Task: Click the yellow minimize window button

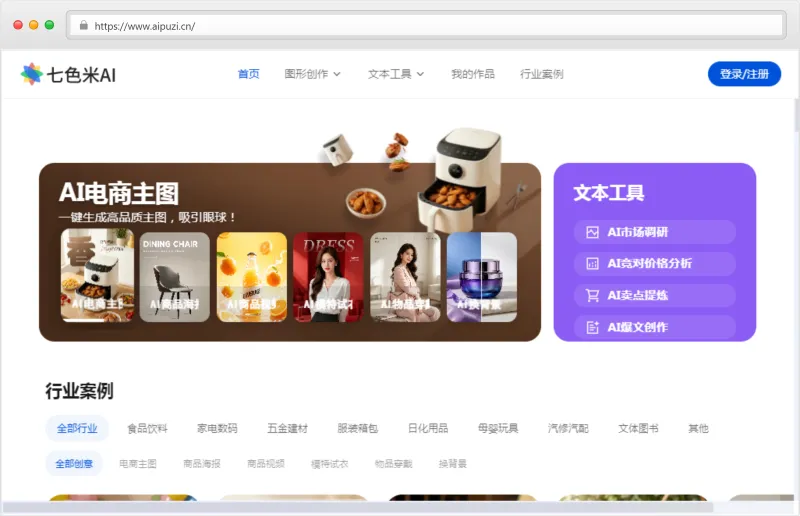Action: pyautogui.click(x=34, y=25)
